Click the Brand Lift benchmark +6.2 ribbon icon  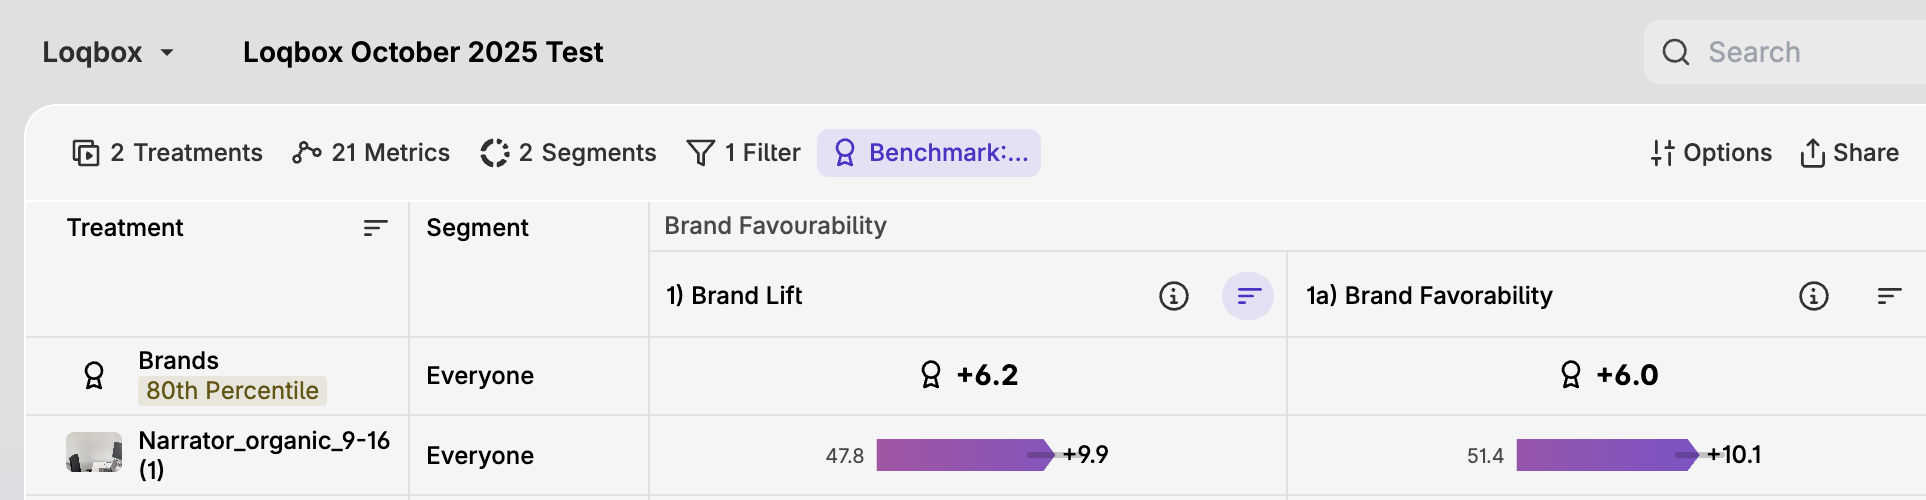point(931,375)
